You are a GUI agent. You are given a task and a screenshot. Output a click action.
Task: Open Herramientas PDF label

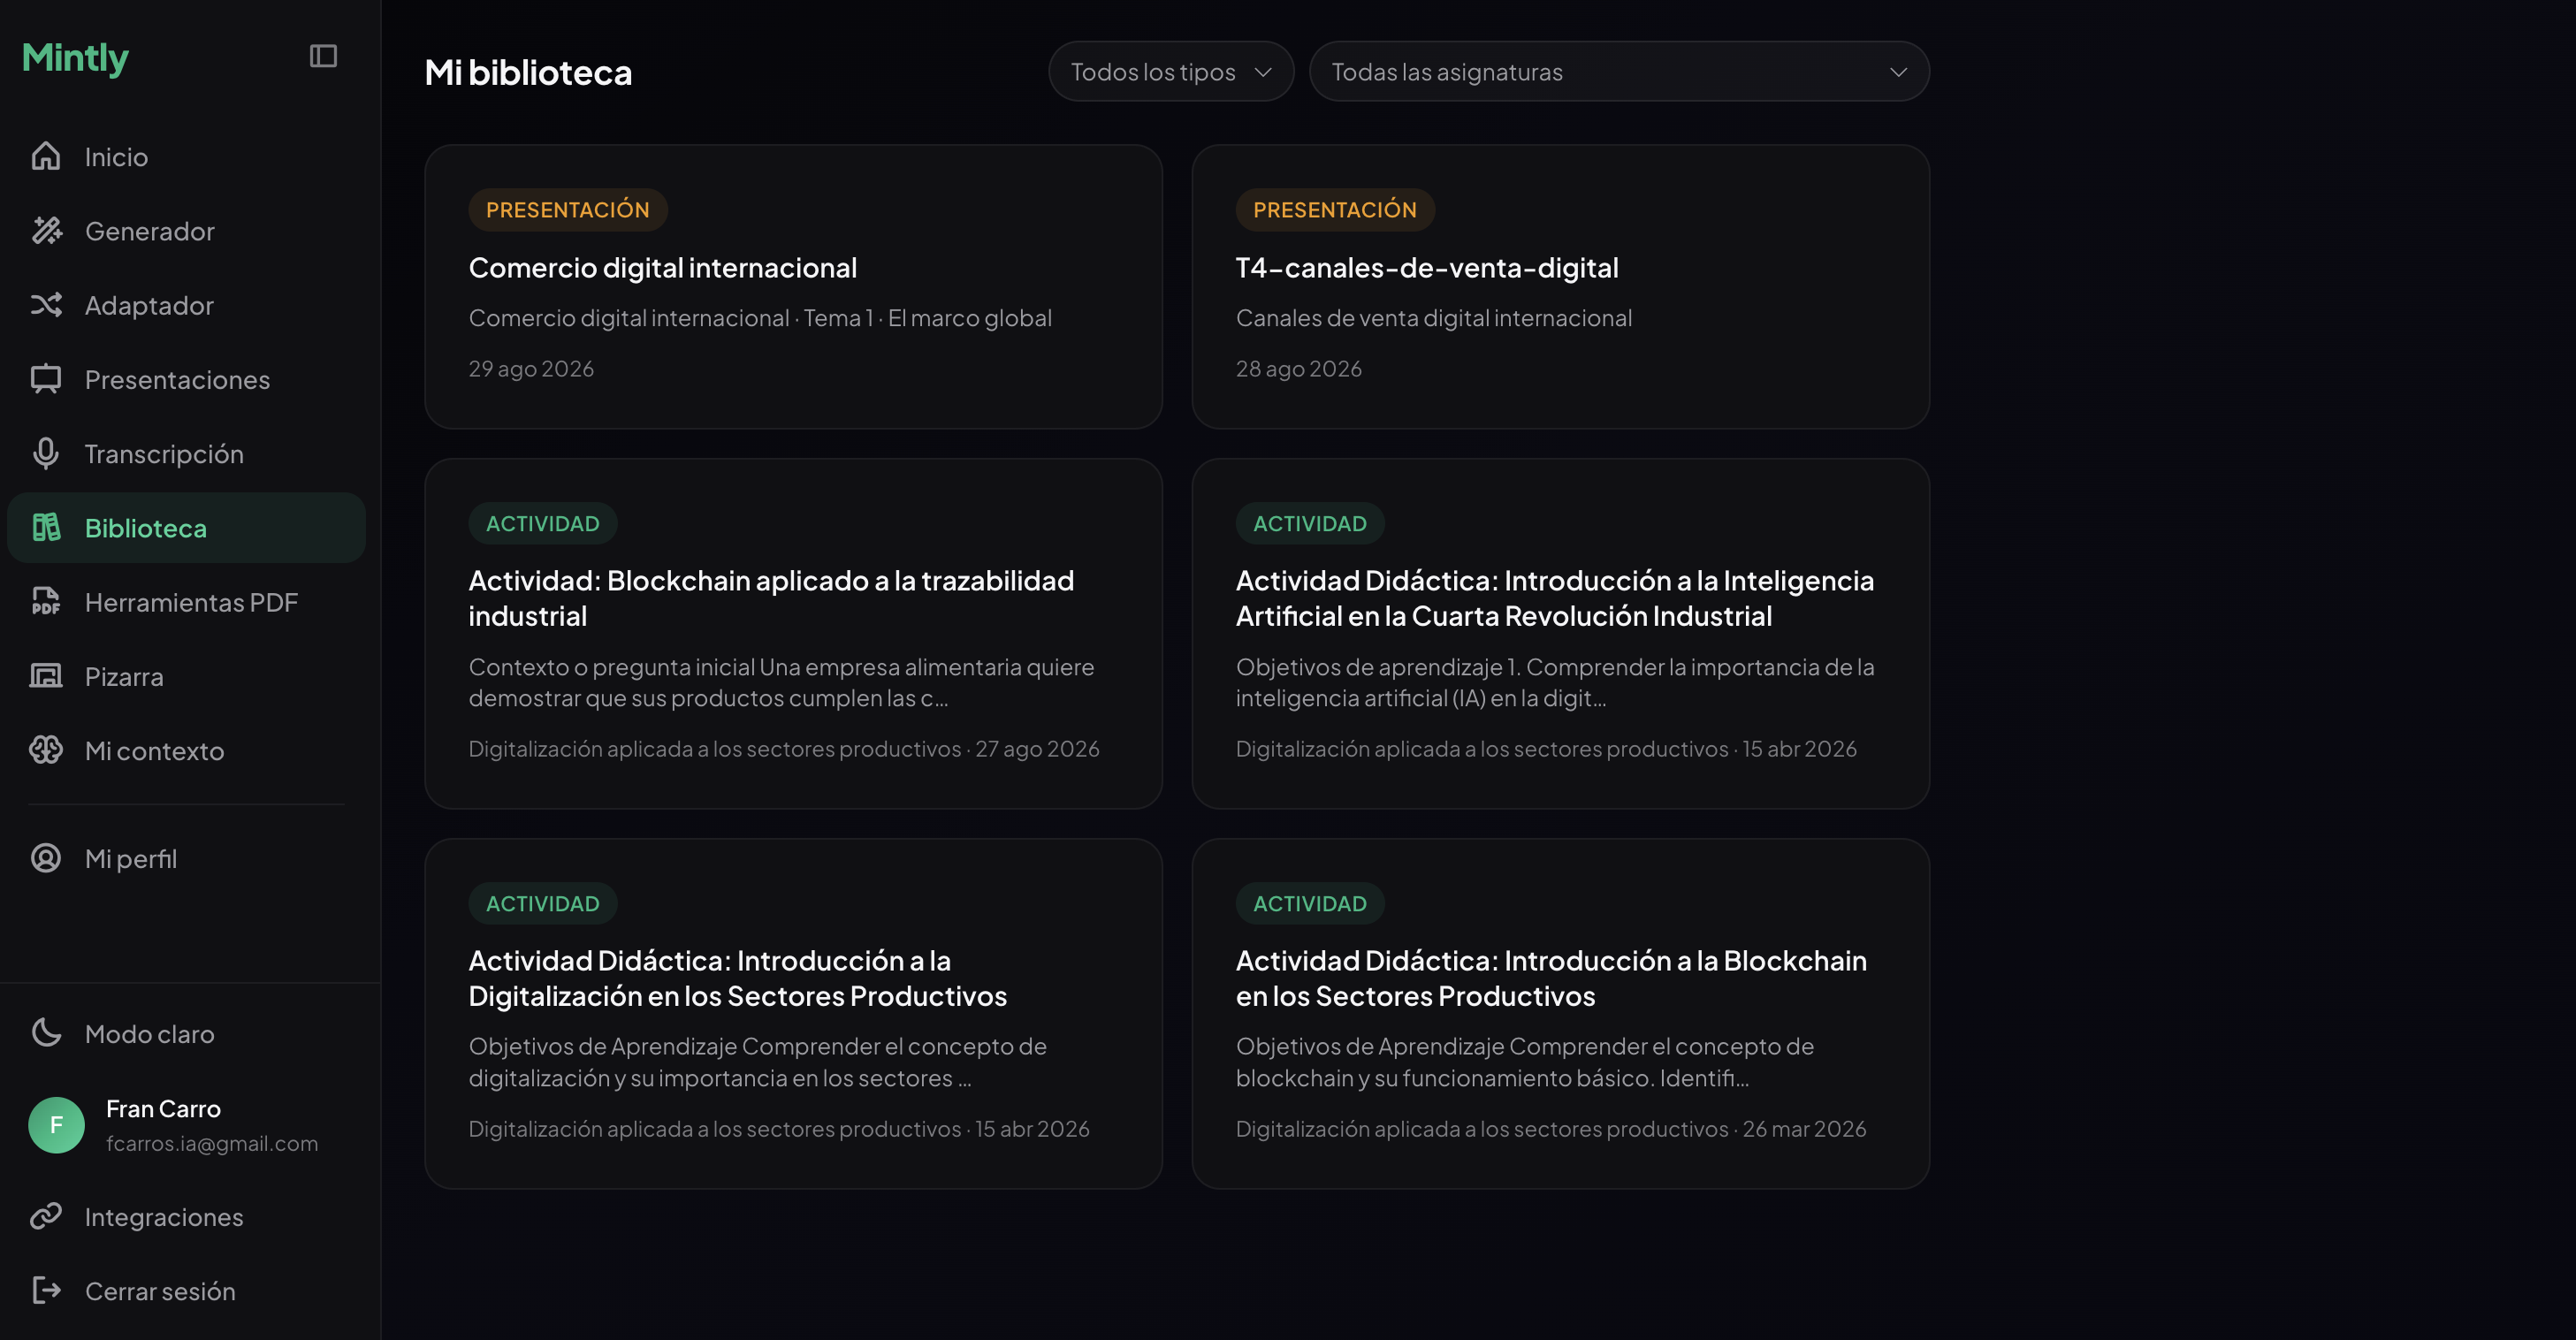pyautogui.click(x=191, y=603)
